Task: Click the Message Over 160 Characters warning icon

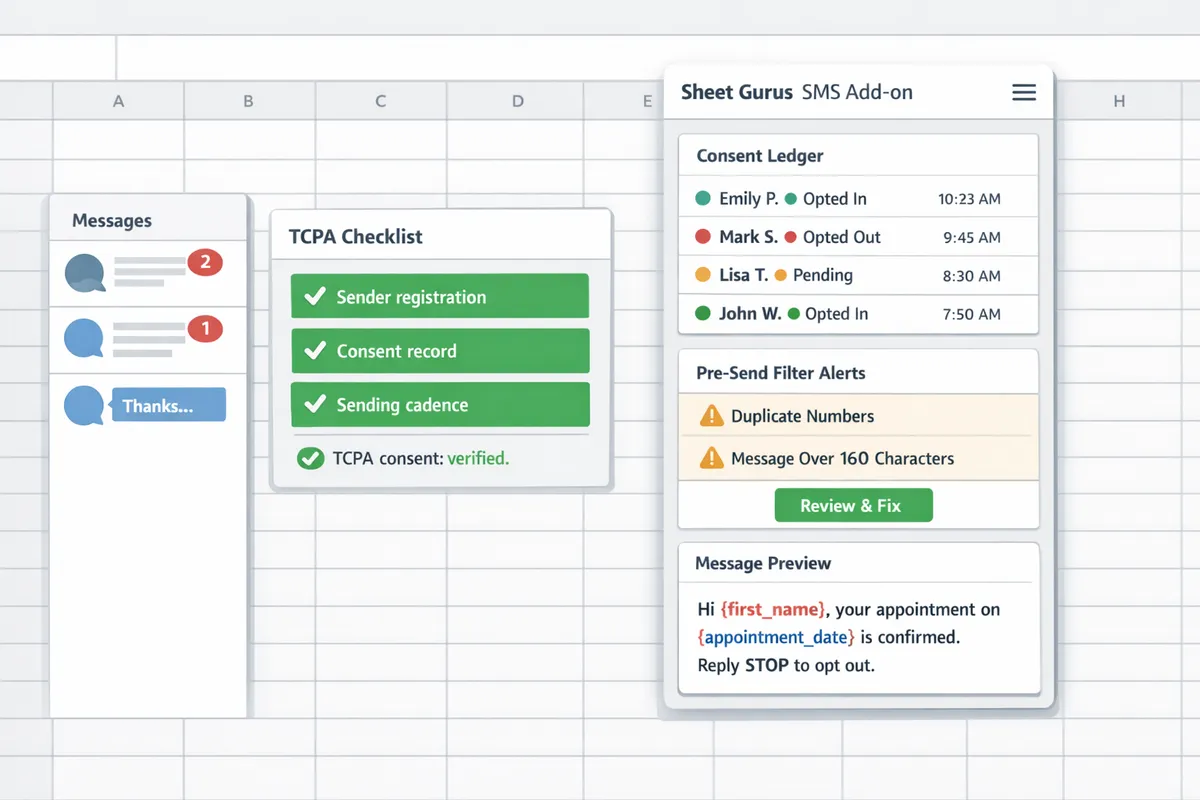Action: (x=711, y=458)
